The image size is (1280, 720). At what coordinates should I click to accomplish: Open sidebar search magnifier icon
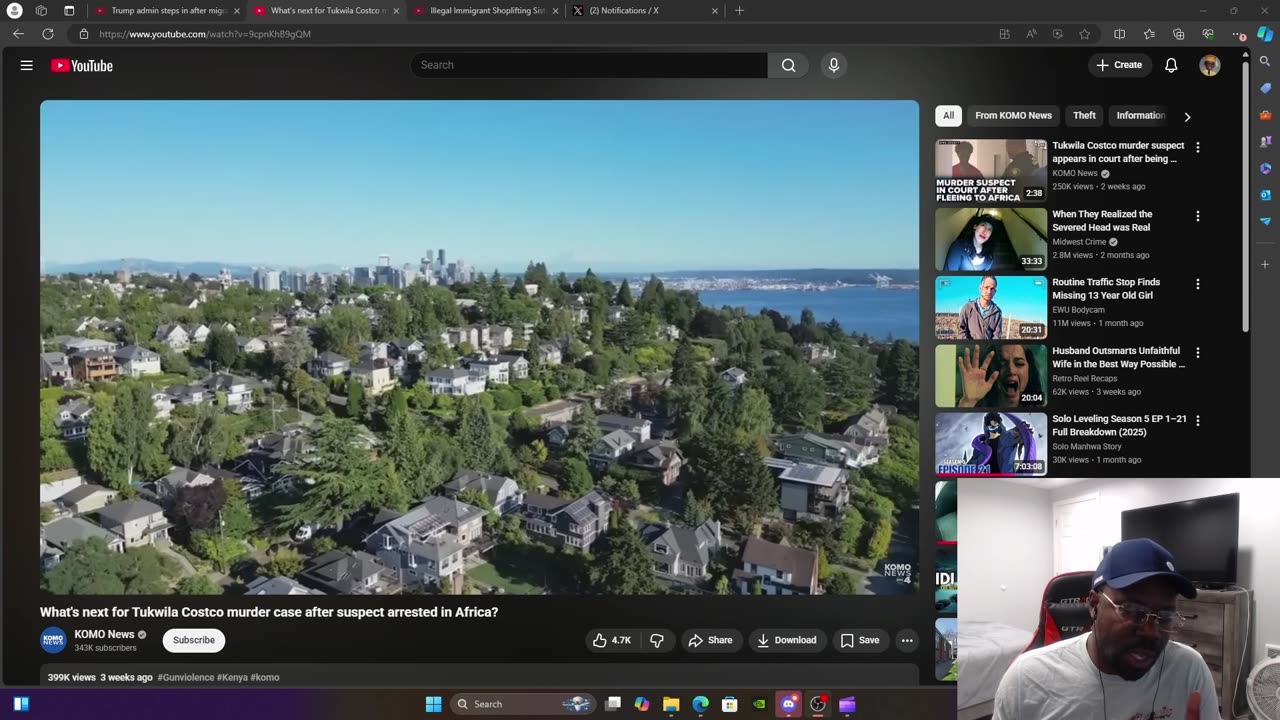pos(1265,62)
